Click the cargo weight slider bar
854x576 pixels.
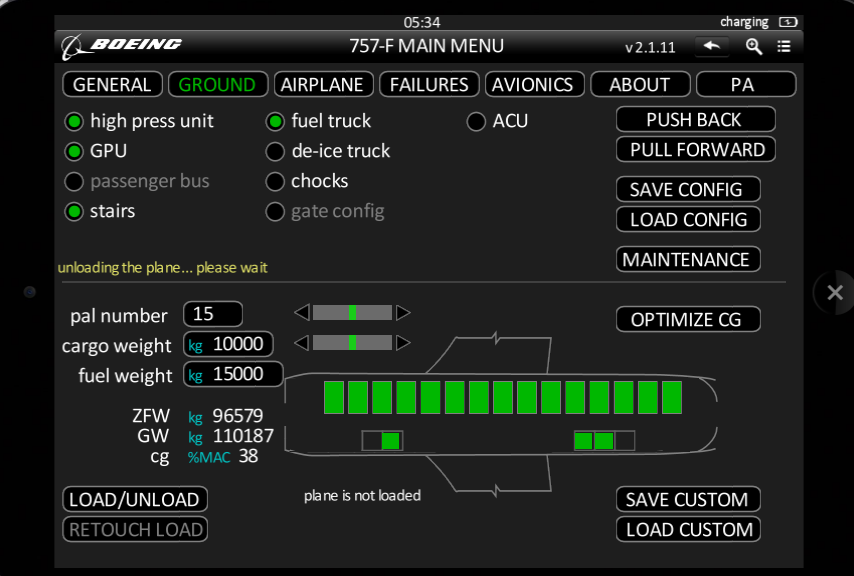(352, 342)
